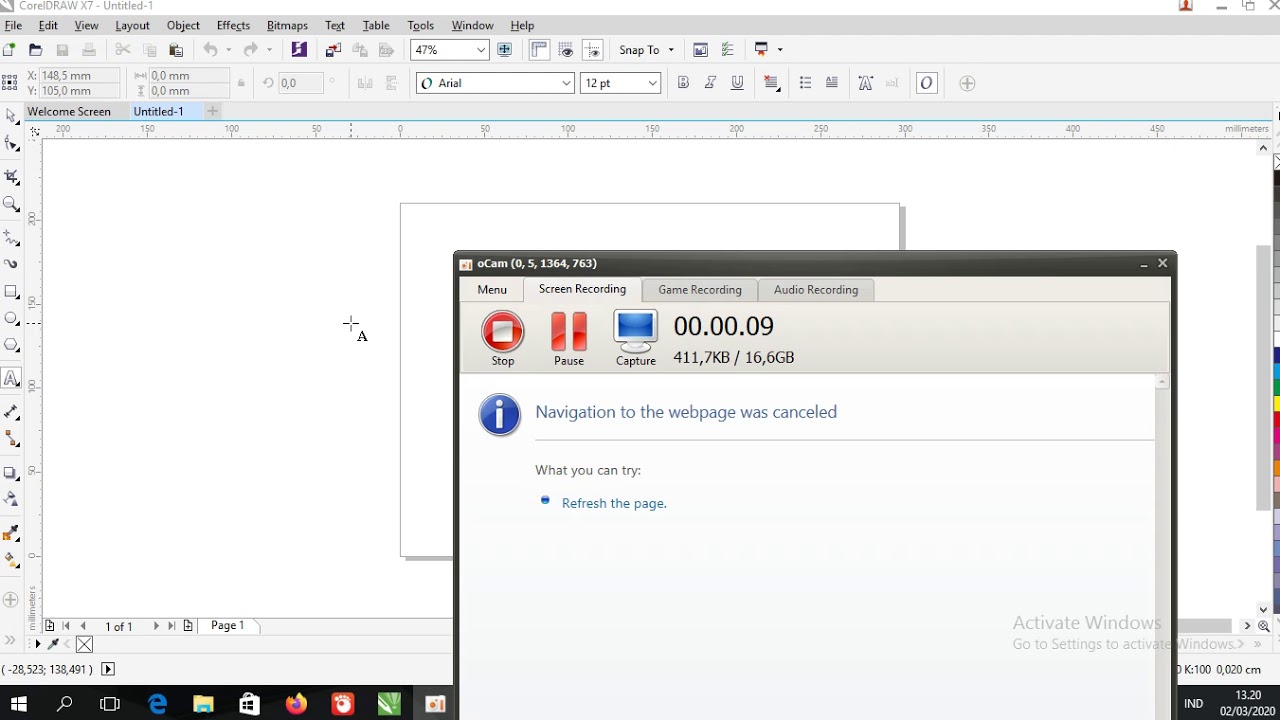Open the Effects menu
The image size is (1280, 720).
click(x=233, y=25)
